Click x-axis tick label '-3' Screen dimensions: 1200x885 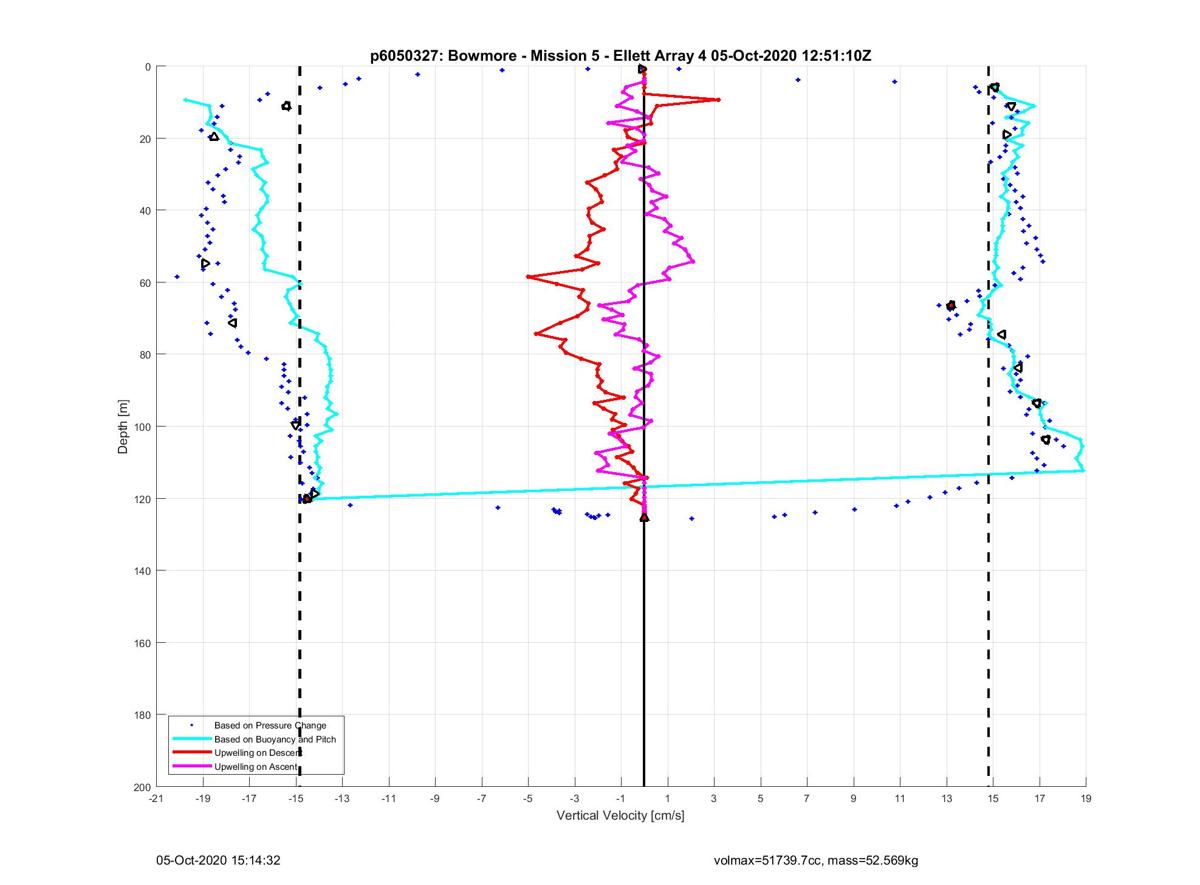click(x=575, y=799)
